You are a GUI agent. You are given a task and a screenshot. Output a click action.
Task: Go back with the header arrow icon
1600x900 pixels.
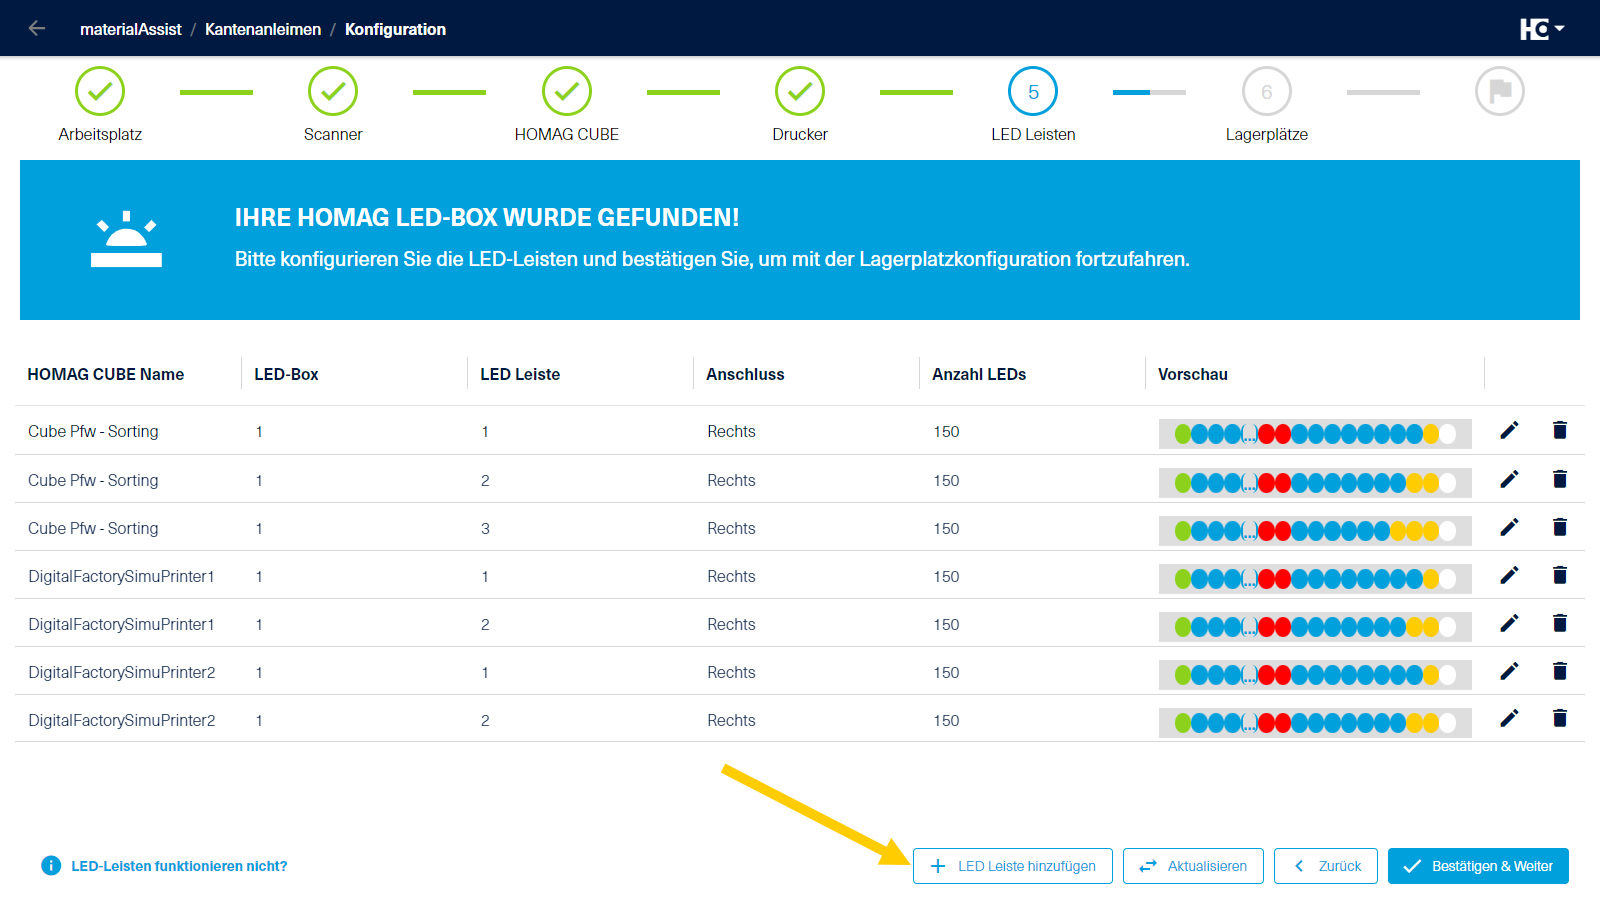(x=37, y=28)
